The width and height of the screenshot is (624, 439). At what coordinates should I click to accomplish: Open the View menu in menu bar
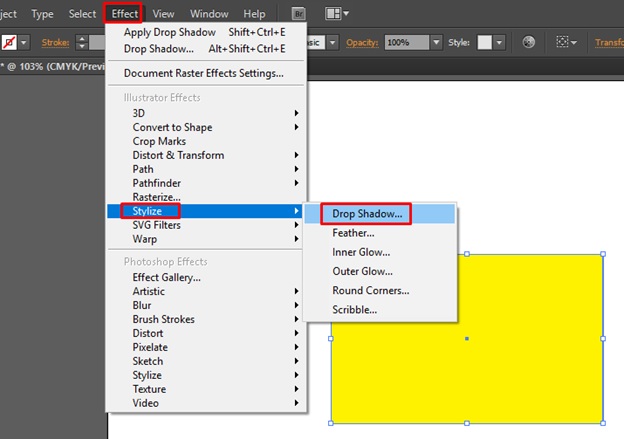[x=163, y=14]
